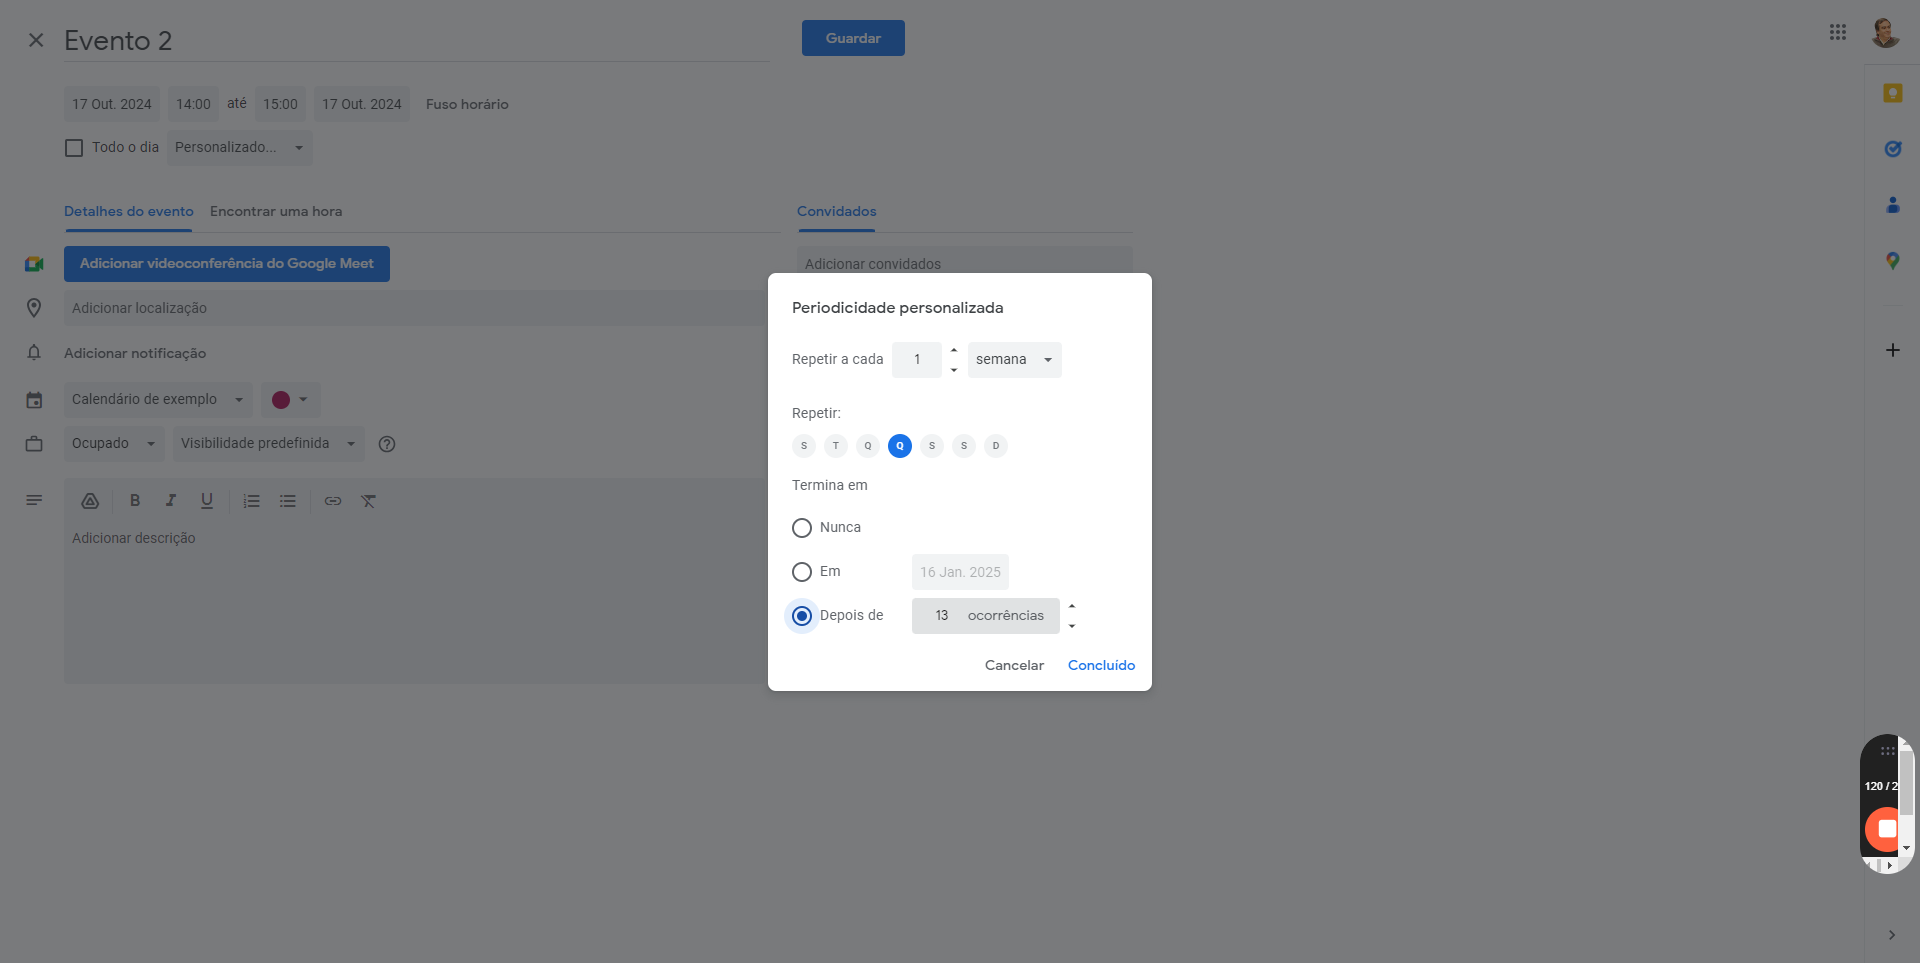Collapse the side panel with the chevron
Image resolution: width=1920 pixels, height=963 pixels.
tap(1891, 935)
